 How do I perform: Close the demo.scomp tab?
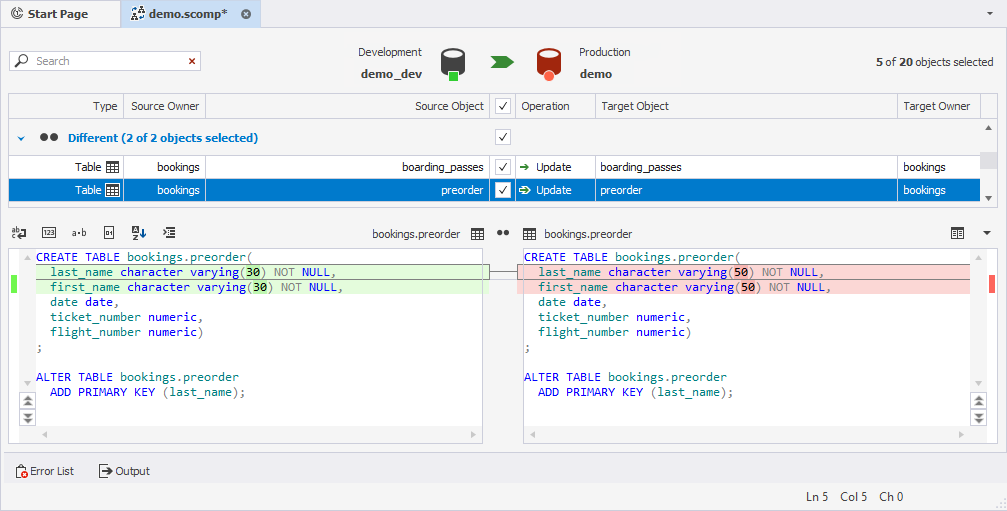pyautogui.click(x=246, y=14)
